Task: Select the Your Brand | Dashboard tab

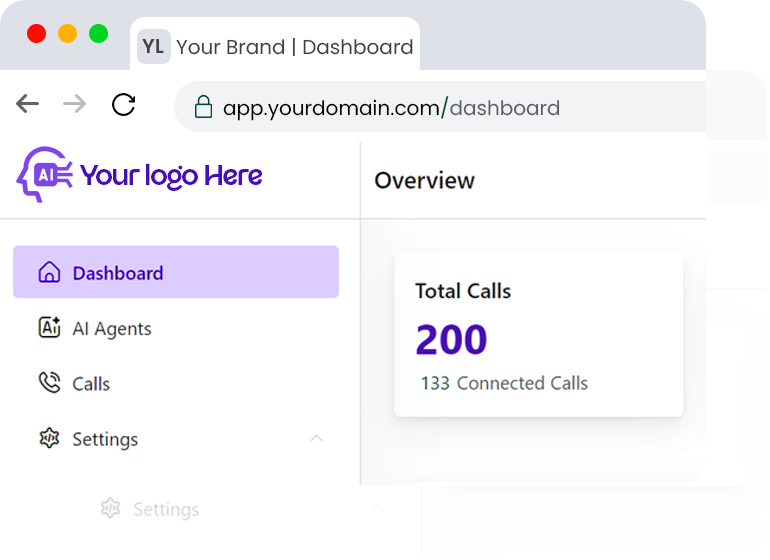Action: point(294,47)
